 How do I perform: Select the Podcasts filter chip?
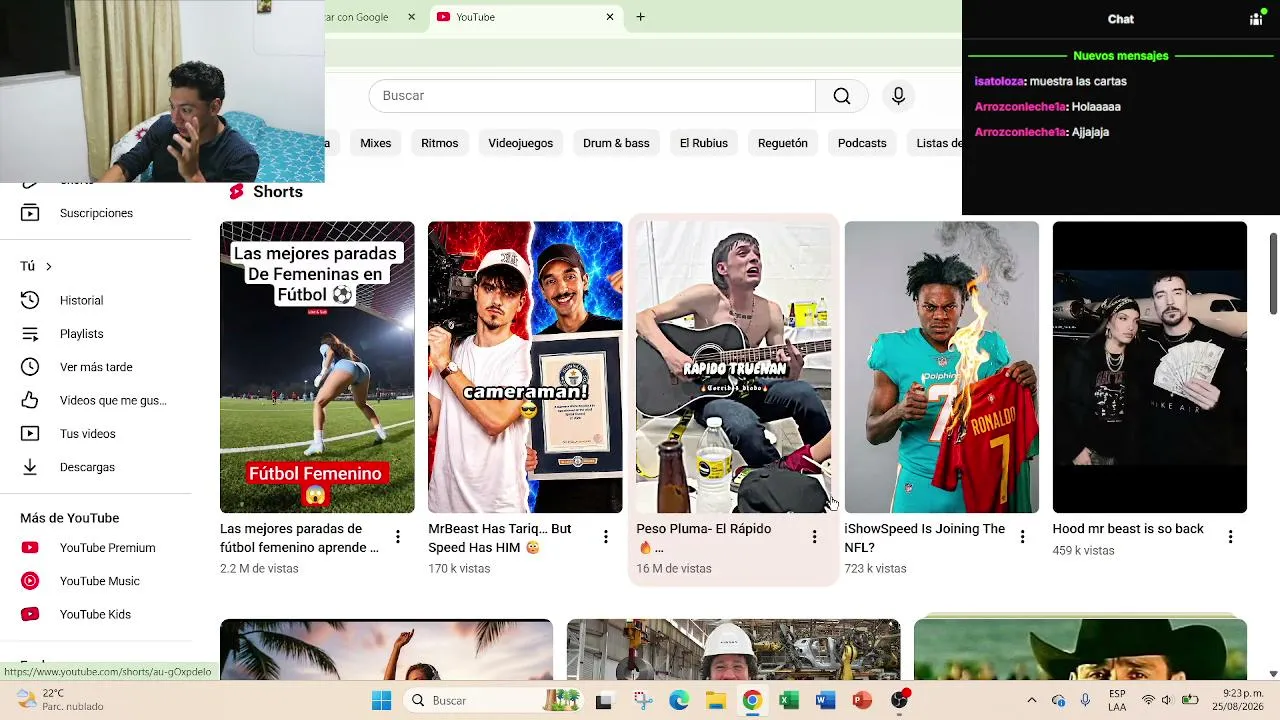(862, 143)
